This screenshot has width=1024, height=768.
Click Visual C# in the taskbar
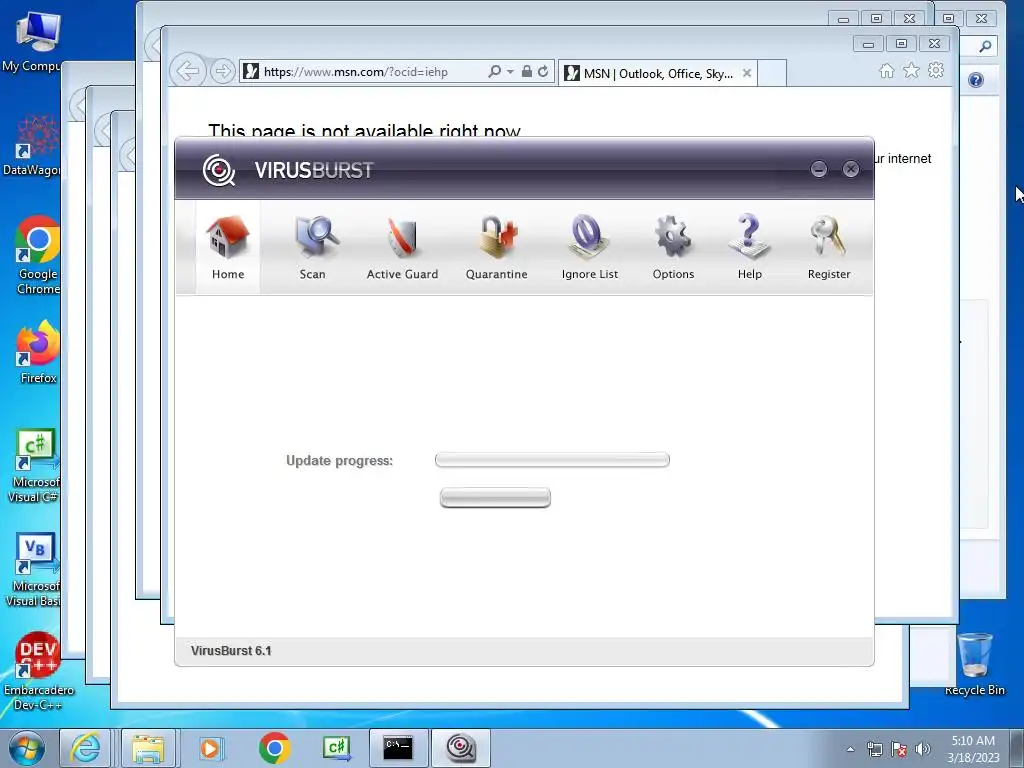coord(337,748)
